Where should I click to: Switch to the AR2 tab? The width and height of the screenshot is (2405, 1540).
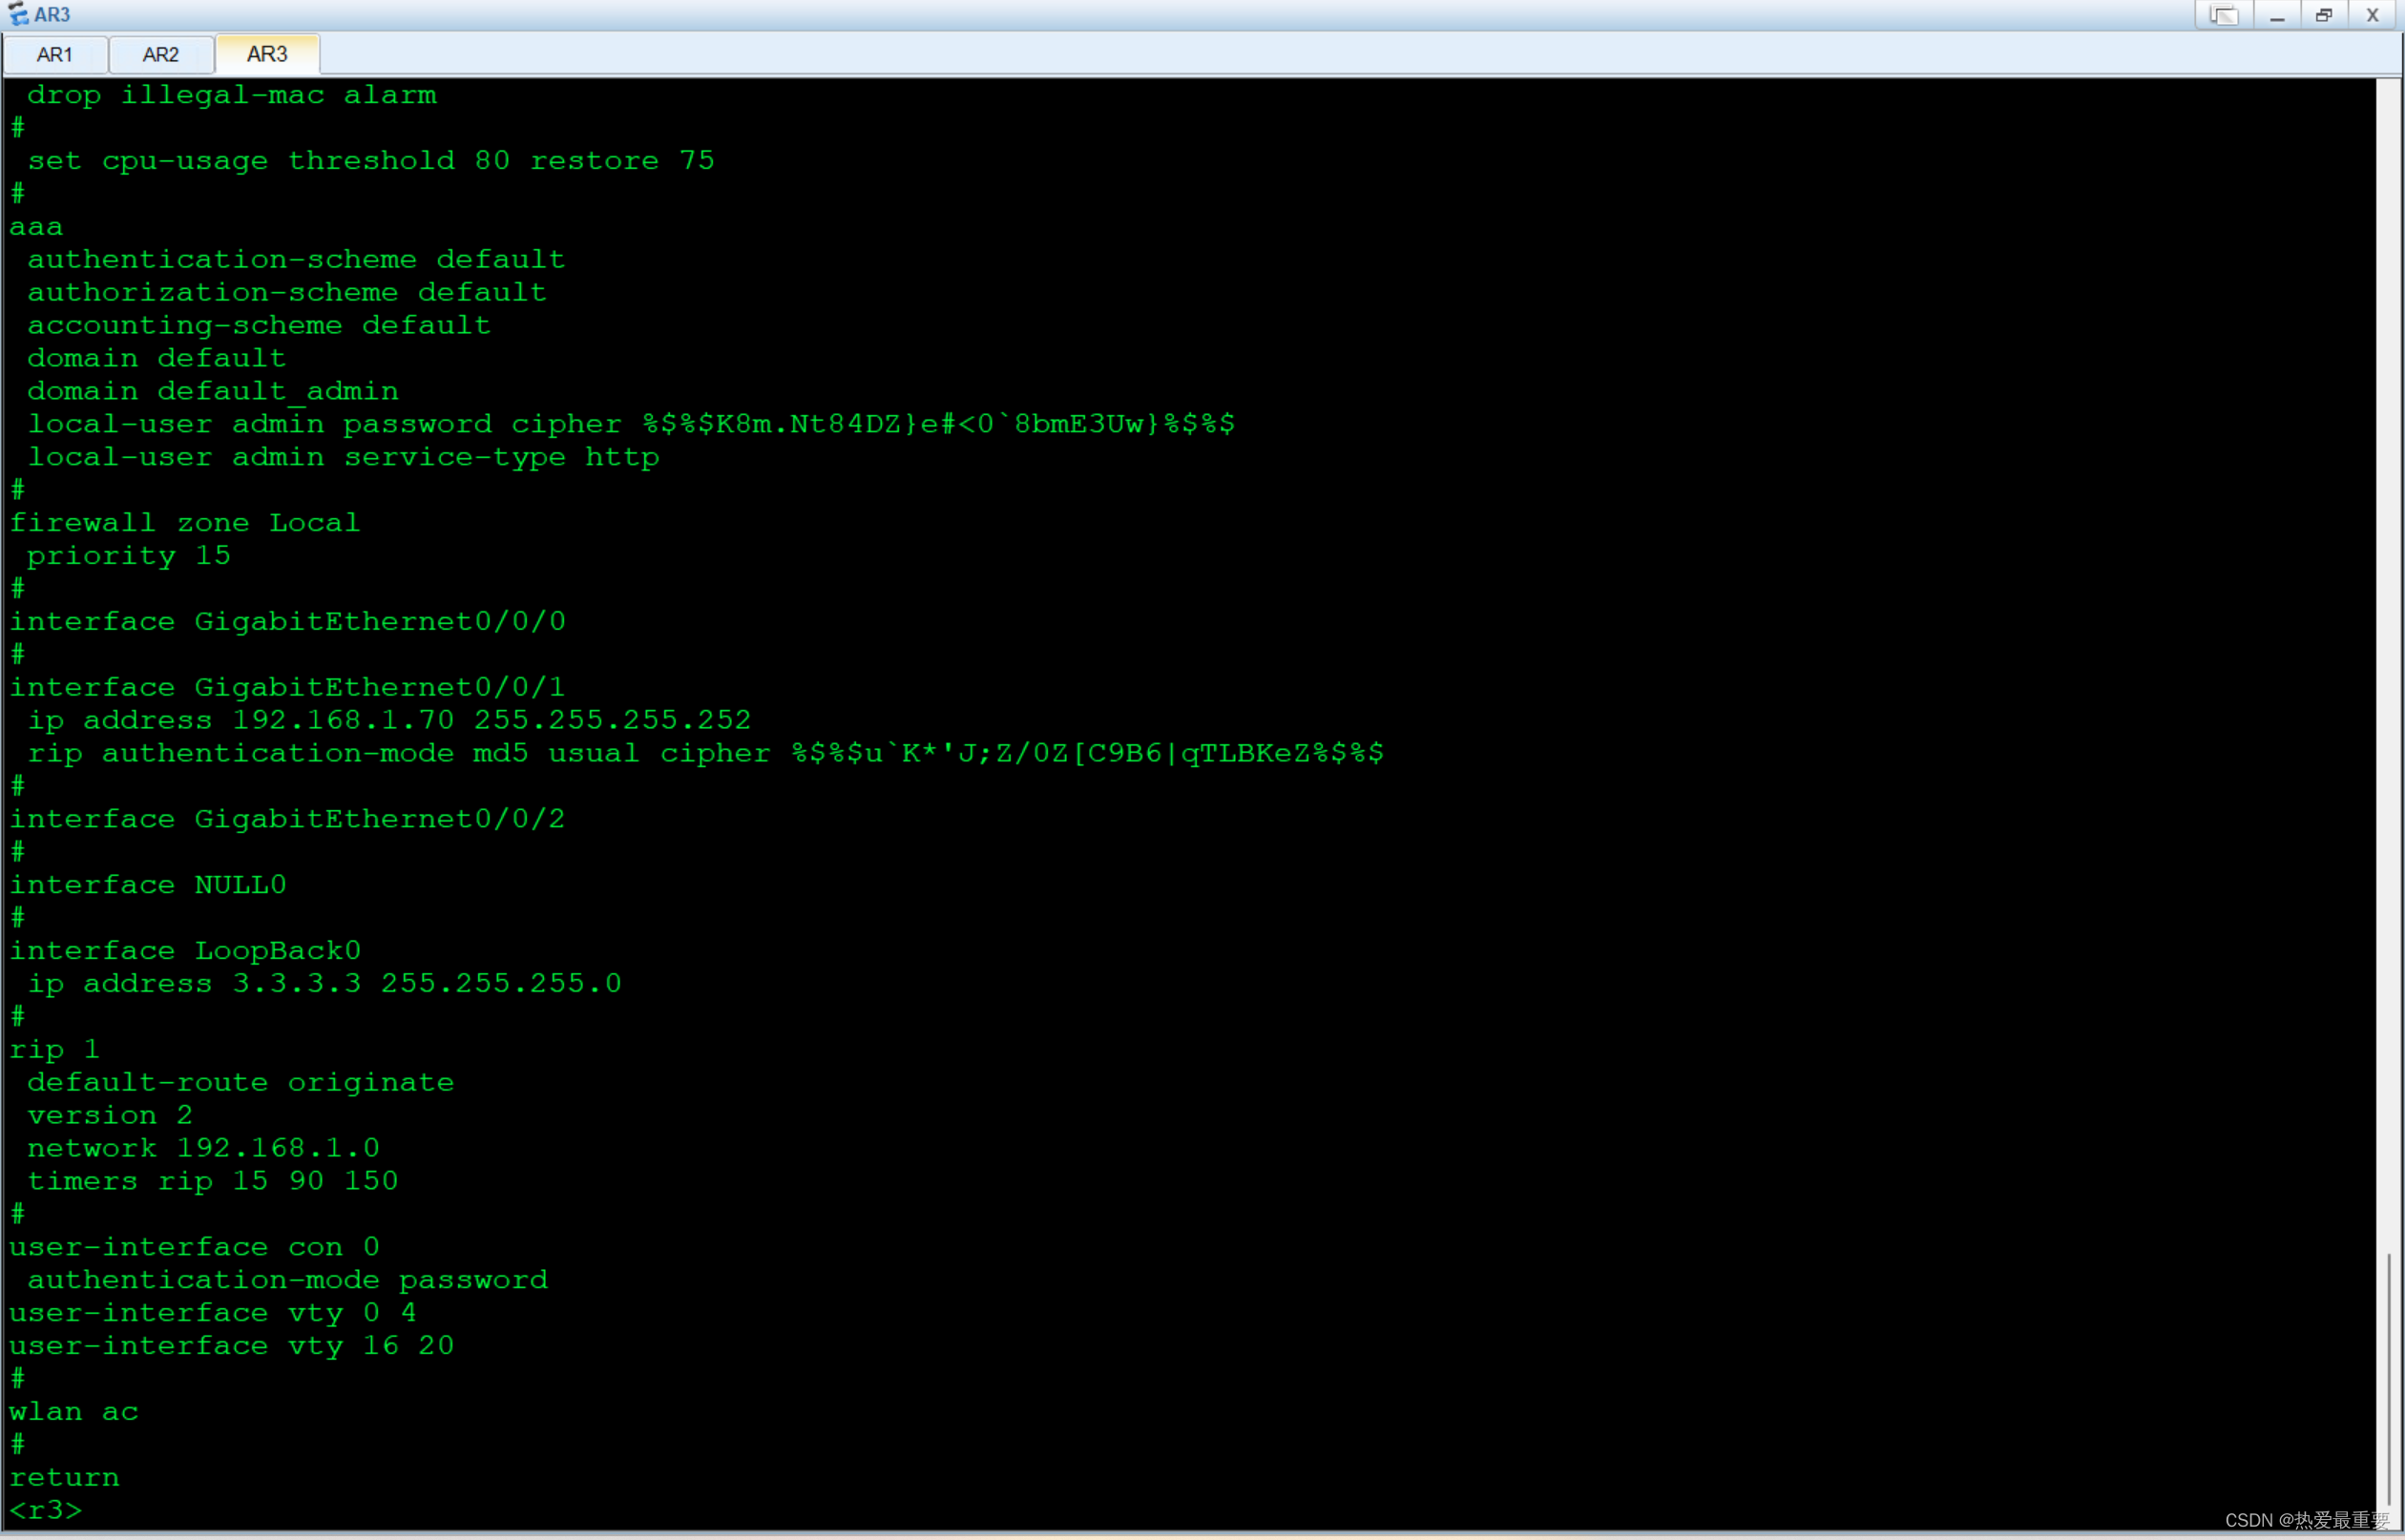pyautogui.click(x=161, y=54)
